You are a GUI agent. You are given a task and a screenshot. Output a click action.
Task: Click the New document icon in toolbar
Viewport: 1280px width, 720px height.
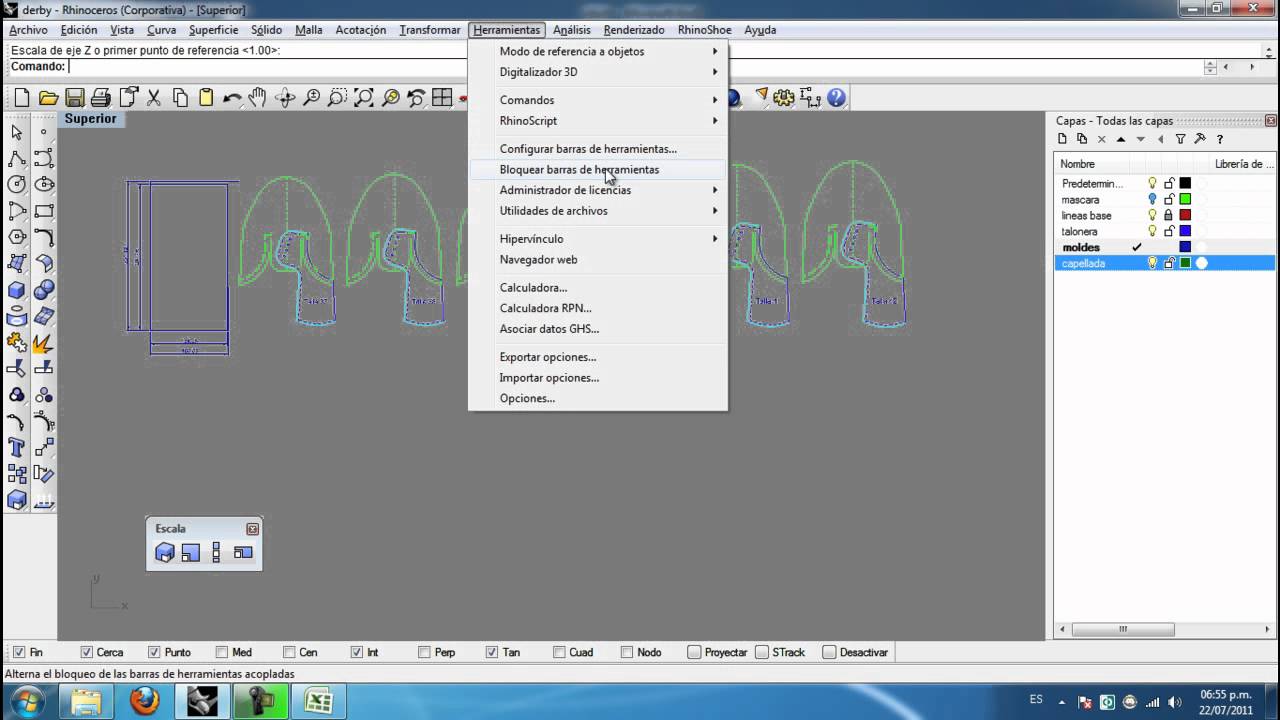pos(22,98)
